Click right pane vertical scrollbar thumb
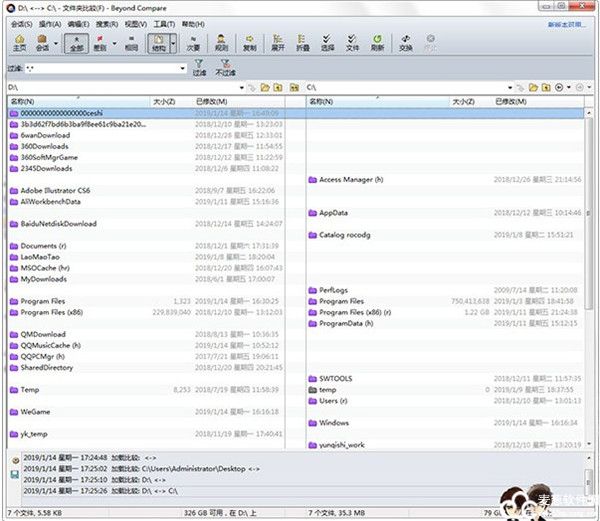This screenshot has height=521, width=600. pyautogui.click(x=589, y=212)
